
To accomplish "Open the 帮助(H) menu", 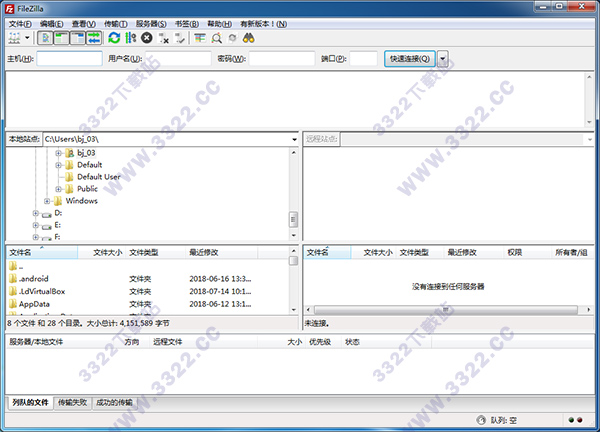I will 219,24.
